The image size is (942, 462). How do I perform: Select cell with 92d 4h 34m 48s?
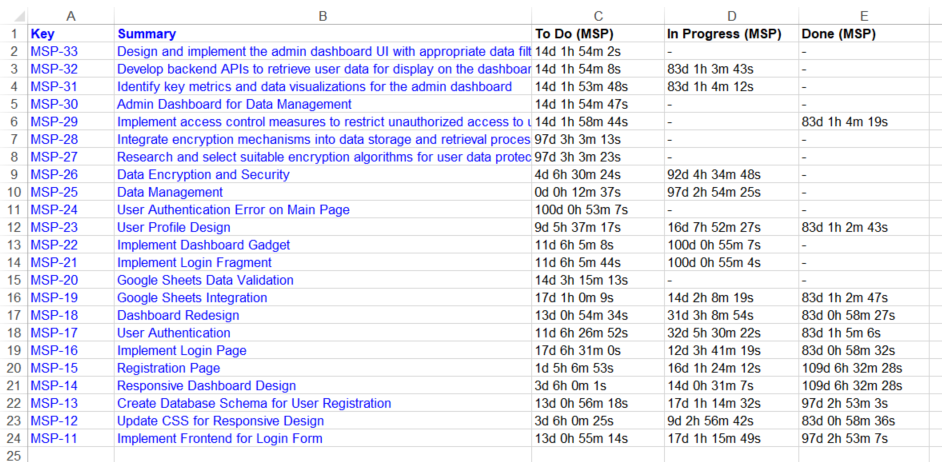pos(732,175)
